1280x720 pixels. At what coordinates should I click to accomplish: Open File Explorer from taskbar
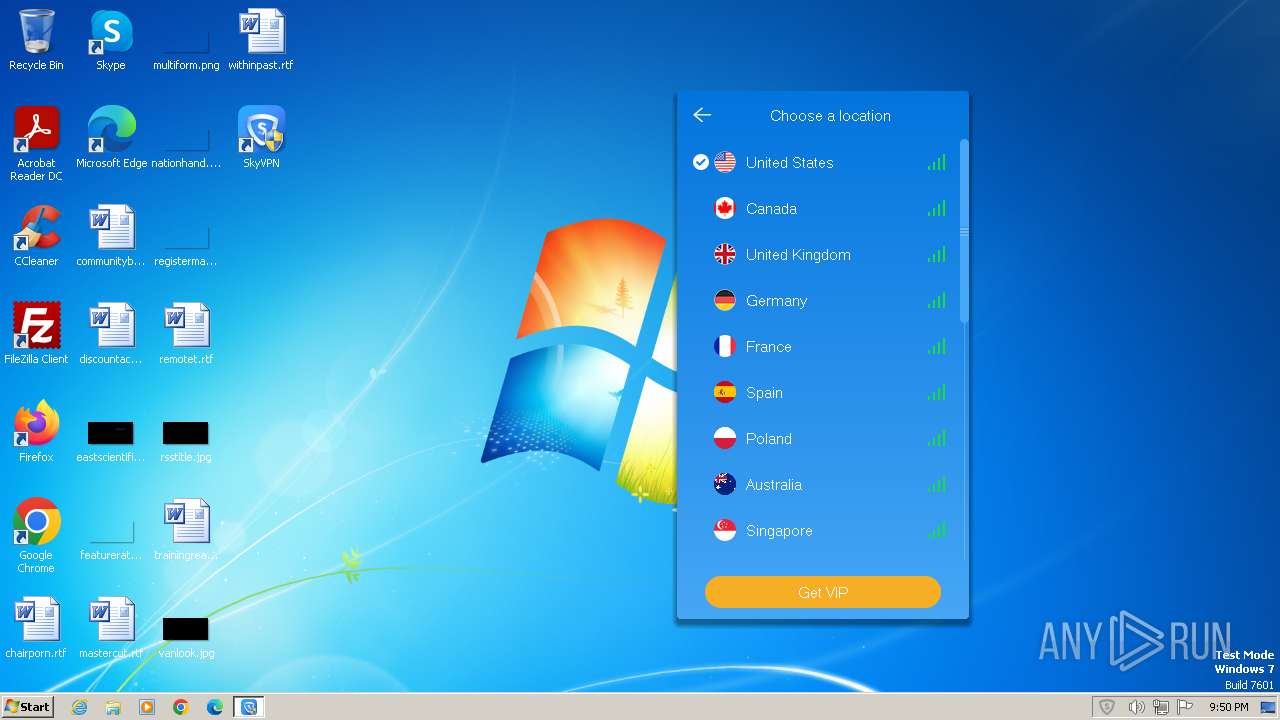tap(113, 707)
